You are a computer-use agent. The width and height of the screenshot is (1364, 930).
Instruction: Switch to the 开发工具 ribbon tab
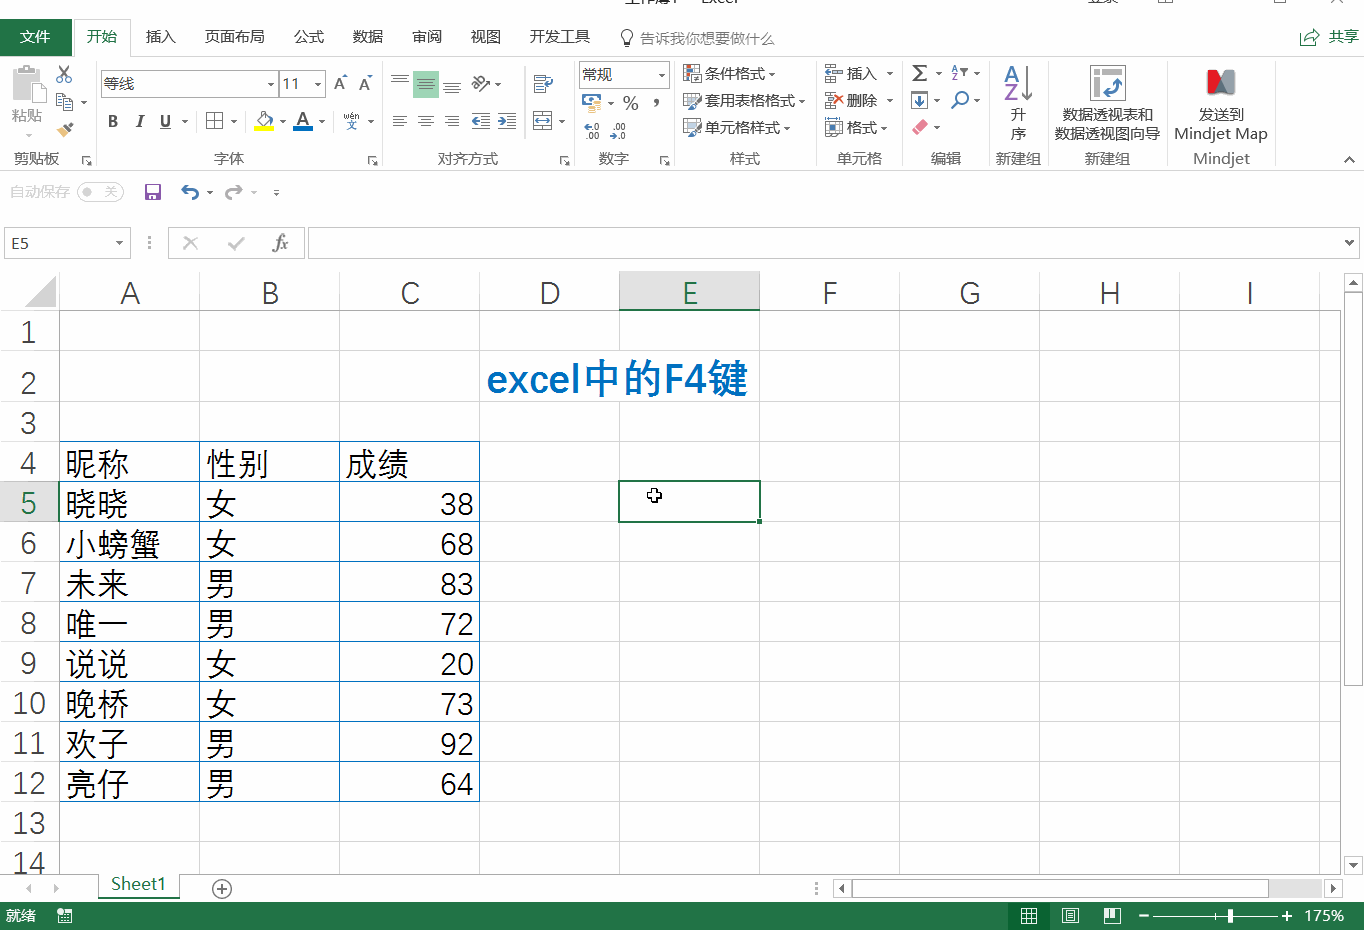pyautogui.click(x=560, y=37)
